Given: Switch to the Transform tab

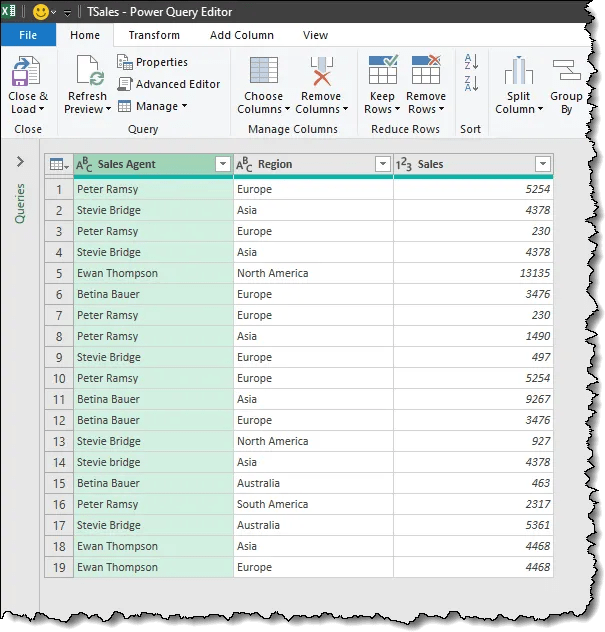Looking at the screenshot, I should coord(154,35).
